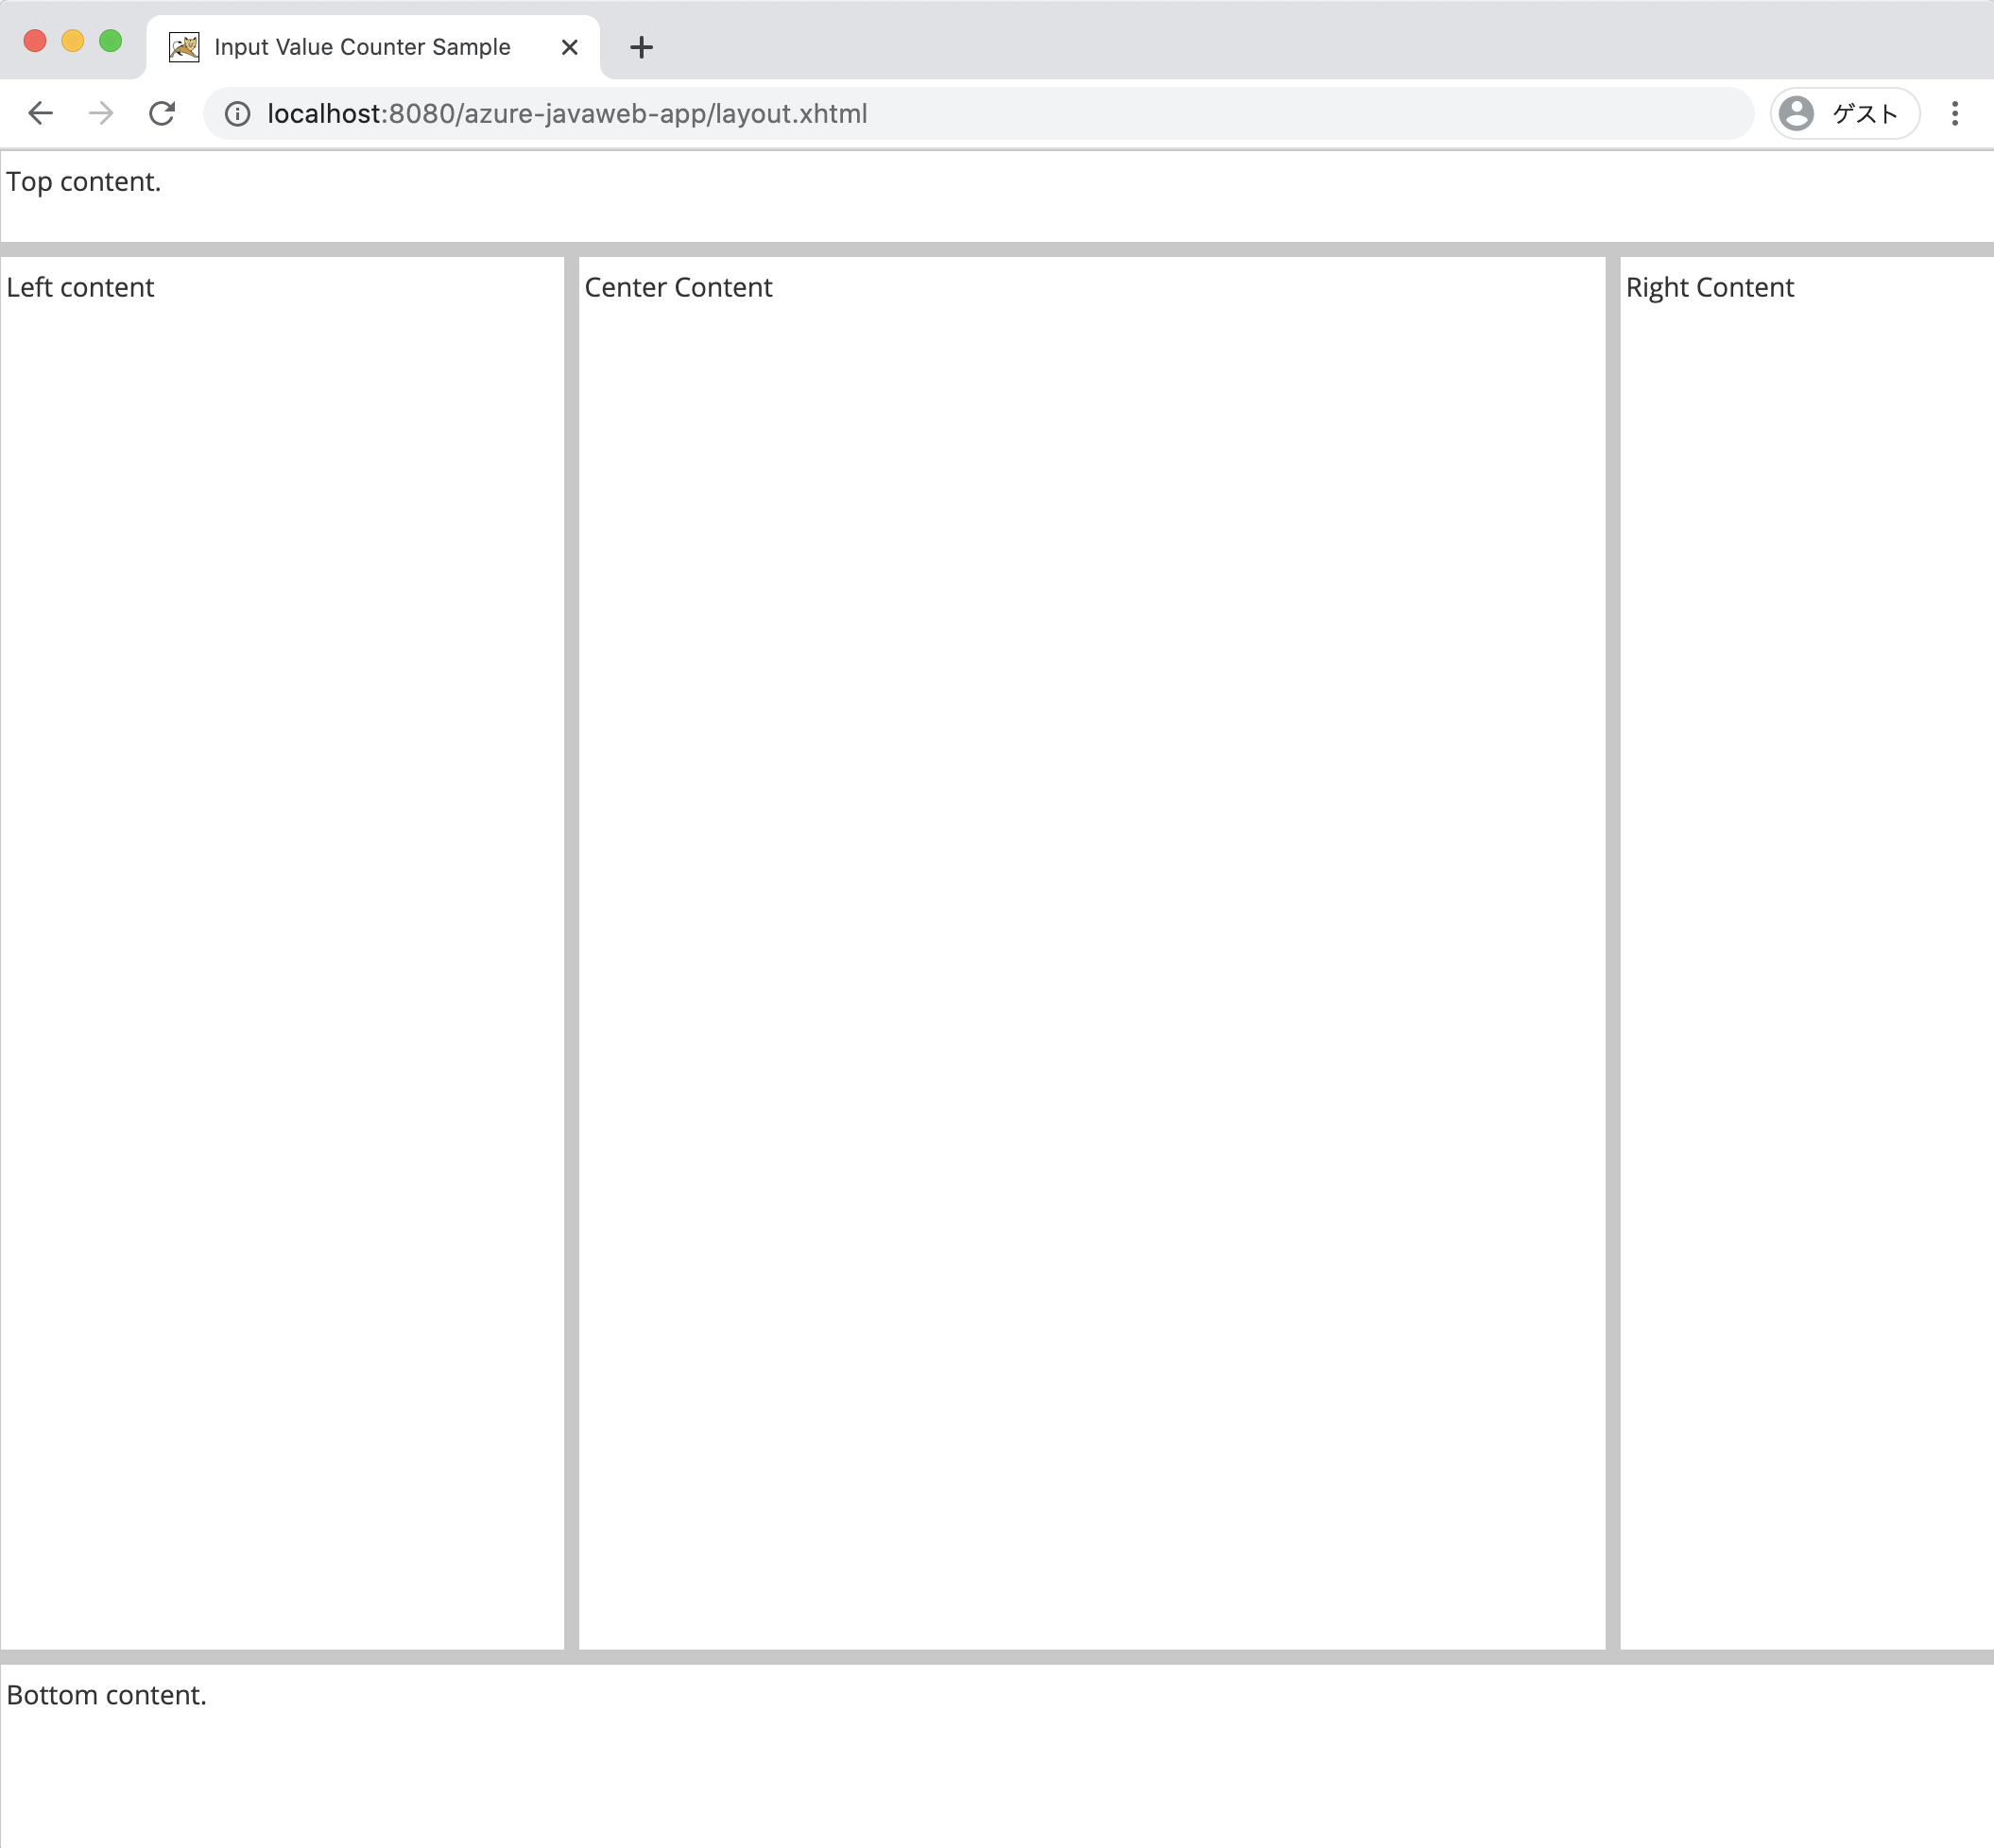Image resolution: width=1994 pixels, height=1848 pixels.
Task: Click the resizer bar below top pane
Action: pos(997,249)
